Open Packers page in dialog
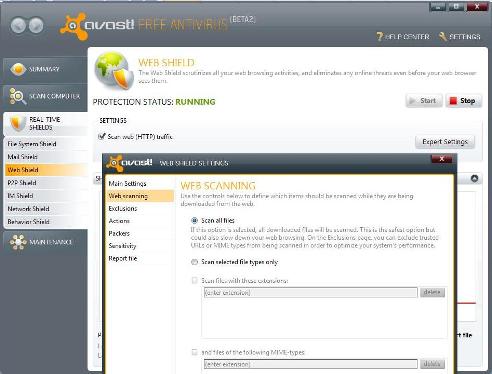The height and width of the screenshot is (374, 492). (140, 233)
